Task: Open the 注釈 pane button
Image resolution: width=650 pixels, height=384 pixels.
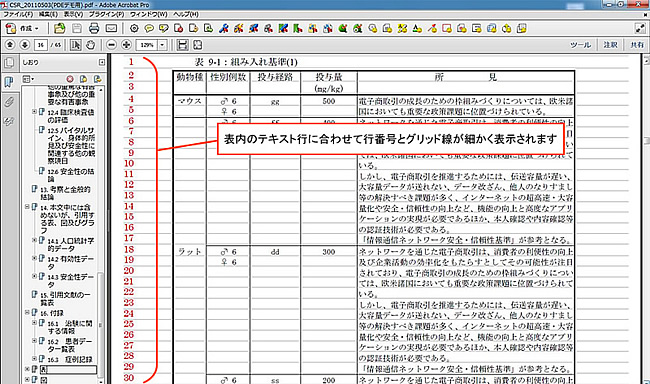Action: [x=610, y=45]
